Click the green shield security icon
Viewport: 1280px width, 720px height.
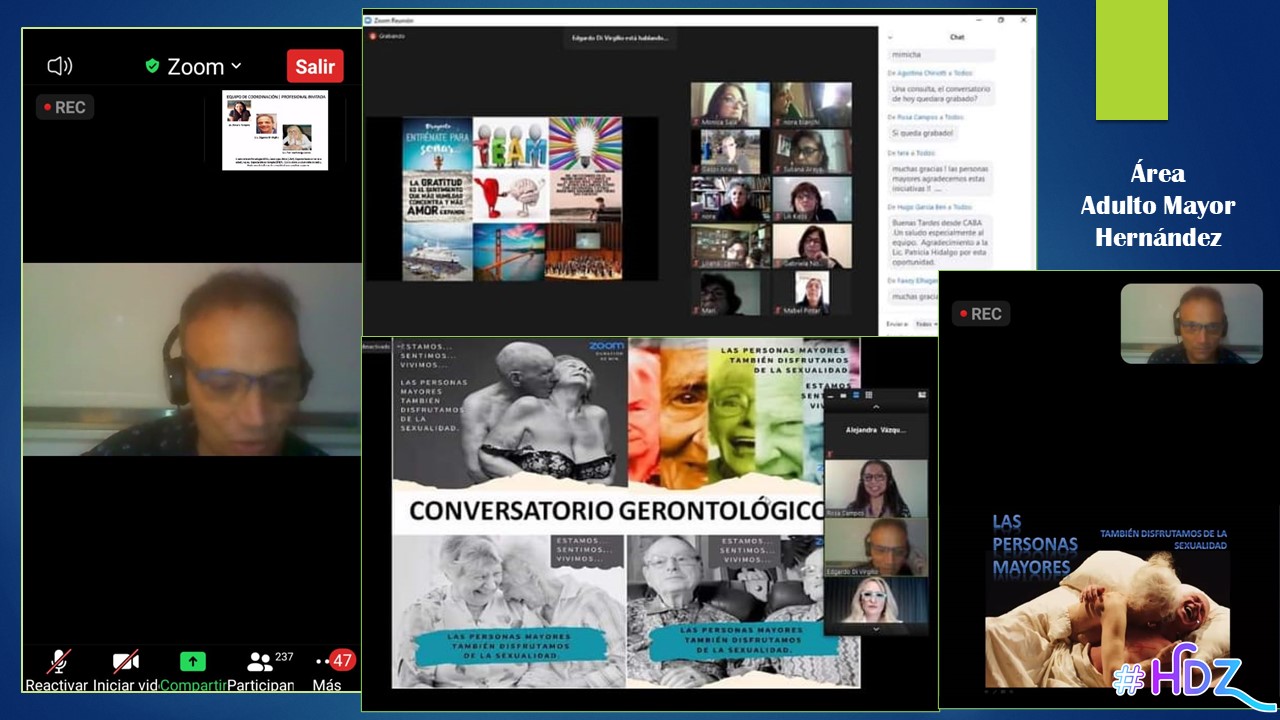click(x=152, y=66)
